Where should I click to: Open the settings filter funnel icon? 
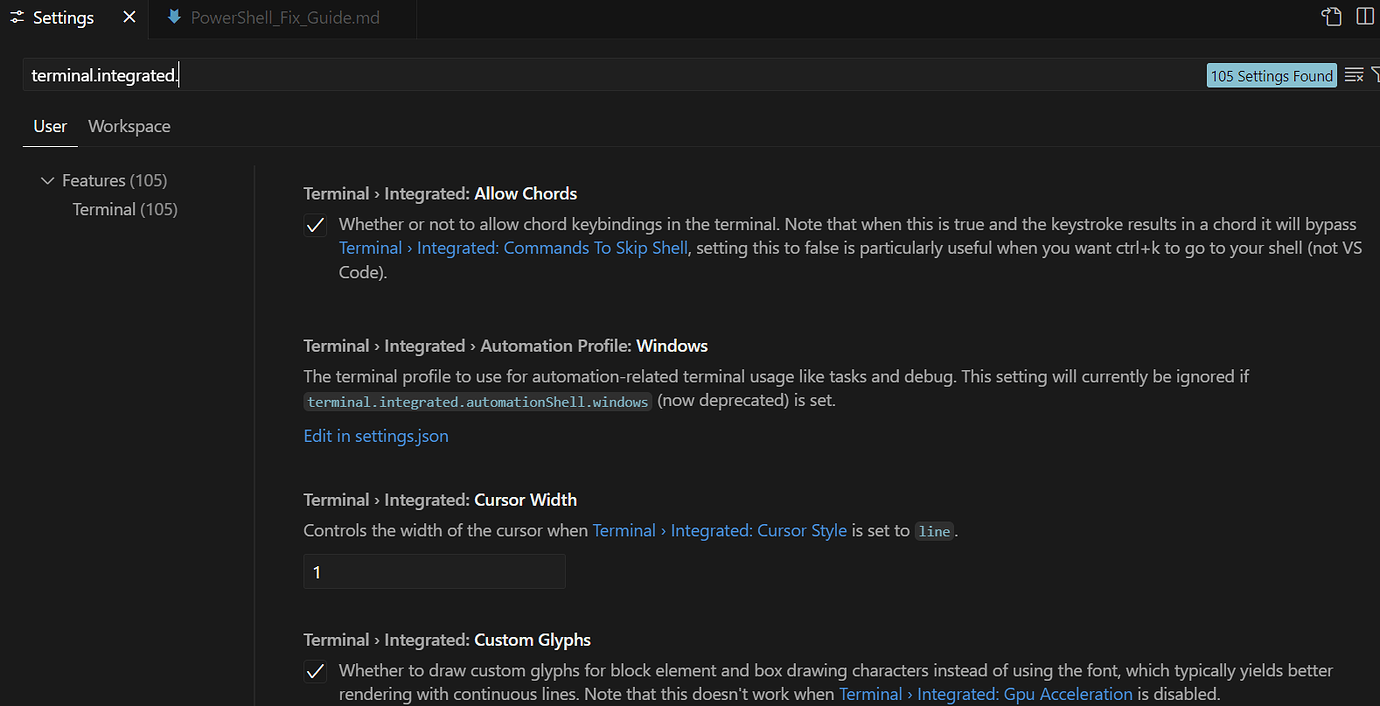(1376, 75)
